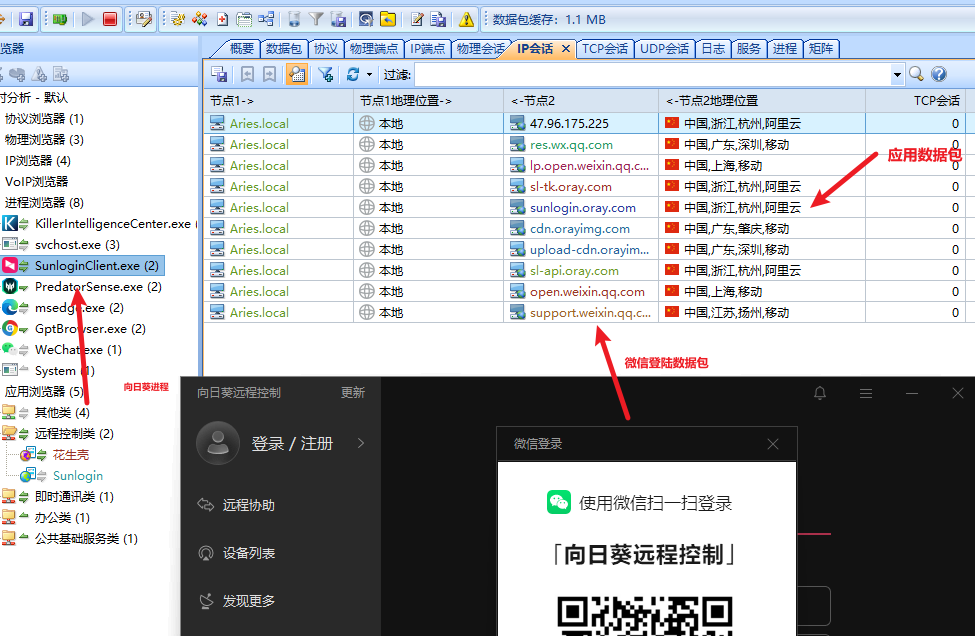
Task: Sort by <-节点2 column header
Action: pyautogui.click(x=581, y=101)
